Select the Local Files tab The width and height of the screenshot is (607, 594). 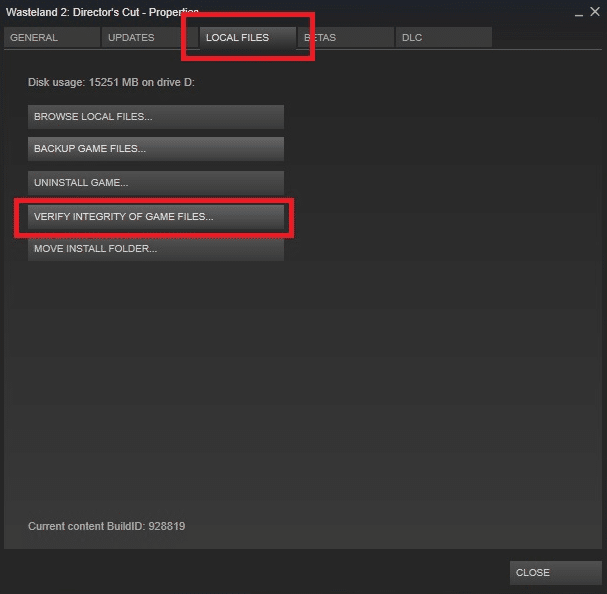pos(248,38)
